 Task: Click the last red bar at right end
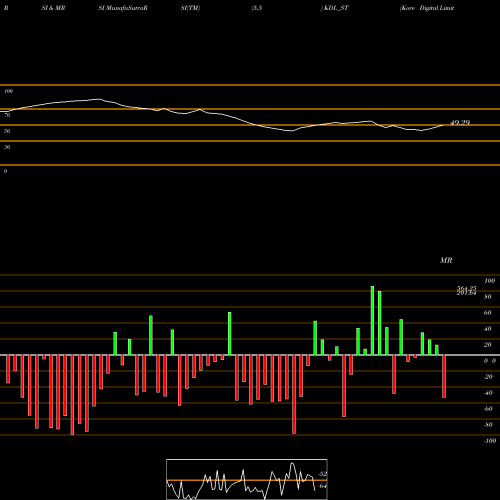click(444, 376)
